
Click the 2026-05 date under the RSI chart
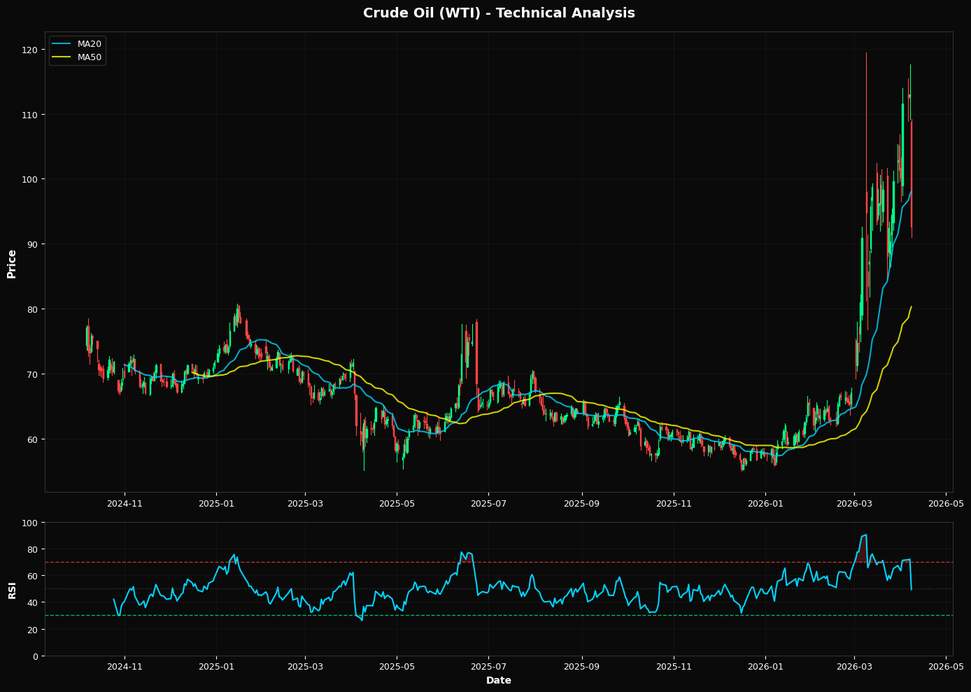(946, 667)
